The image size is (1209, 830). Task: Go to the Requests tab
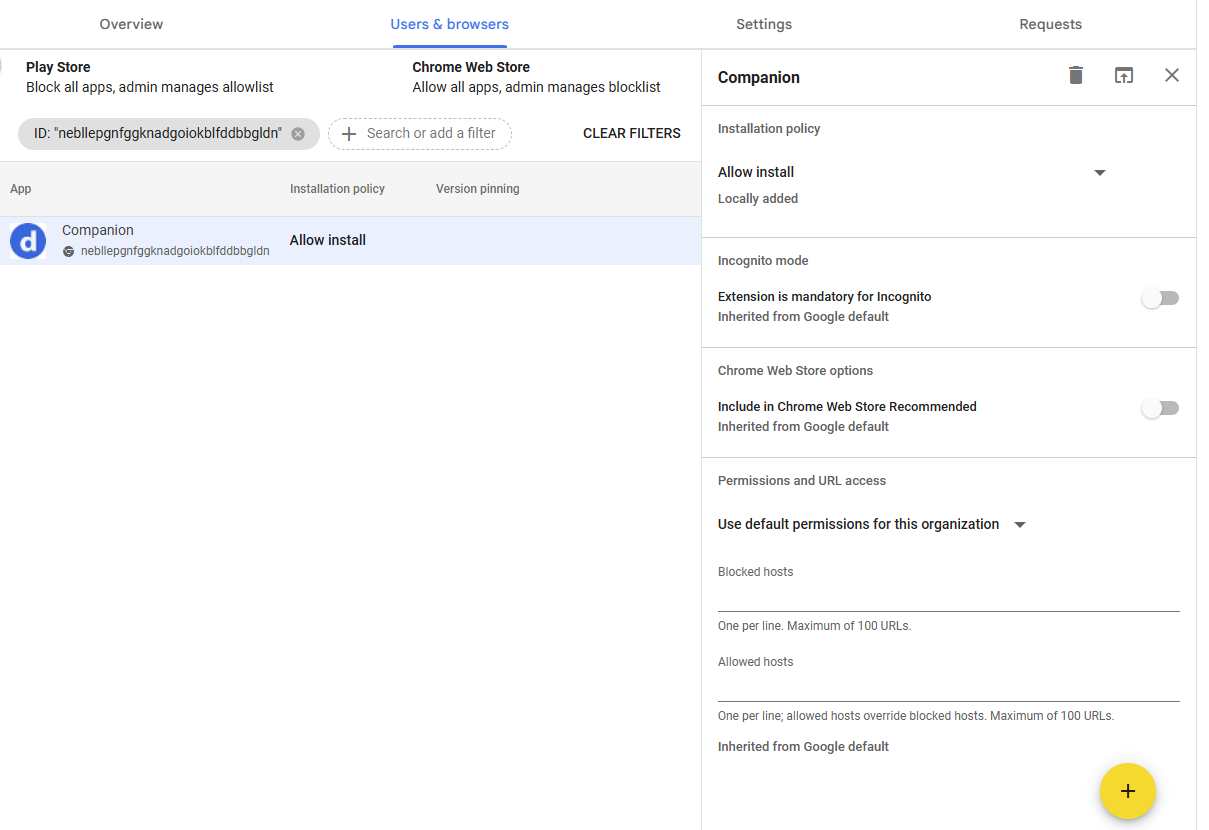tap(1050, 24)
